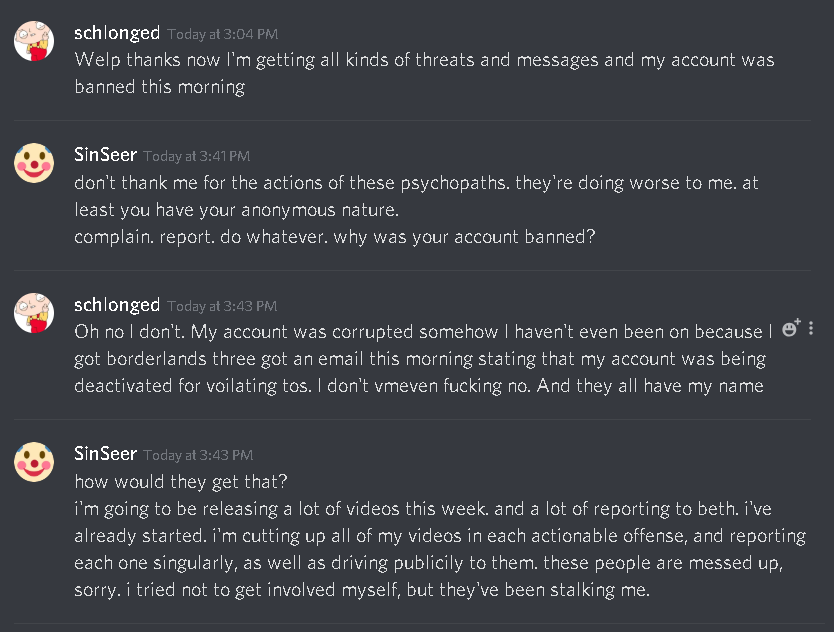This screenshot has width=834, height=632.
Task: Open the three-dot message options menu
Action: (x=811, y=328)
